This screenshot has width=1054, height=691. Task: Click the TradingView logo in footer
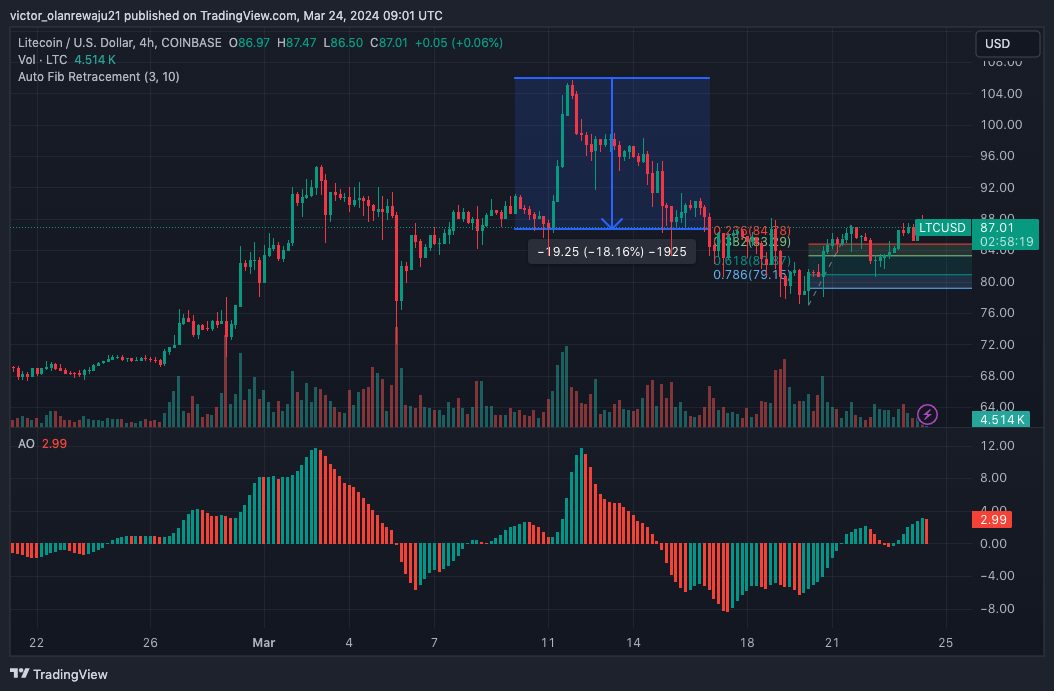click(59, 674)
